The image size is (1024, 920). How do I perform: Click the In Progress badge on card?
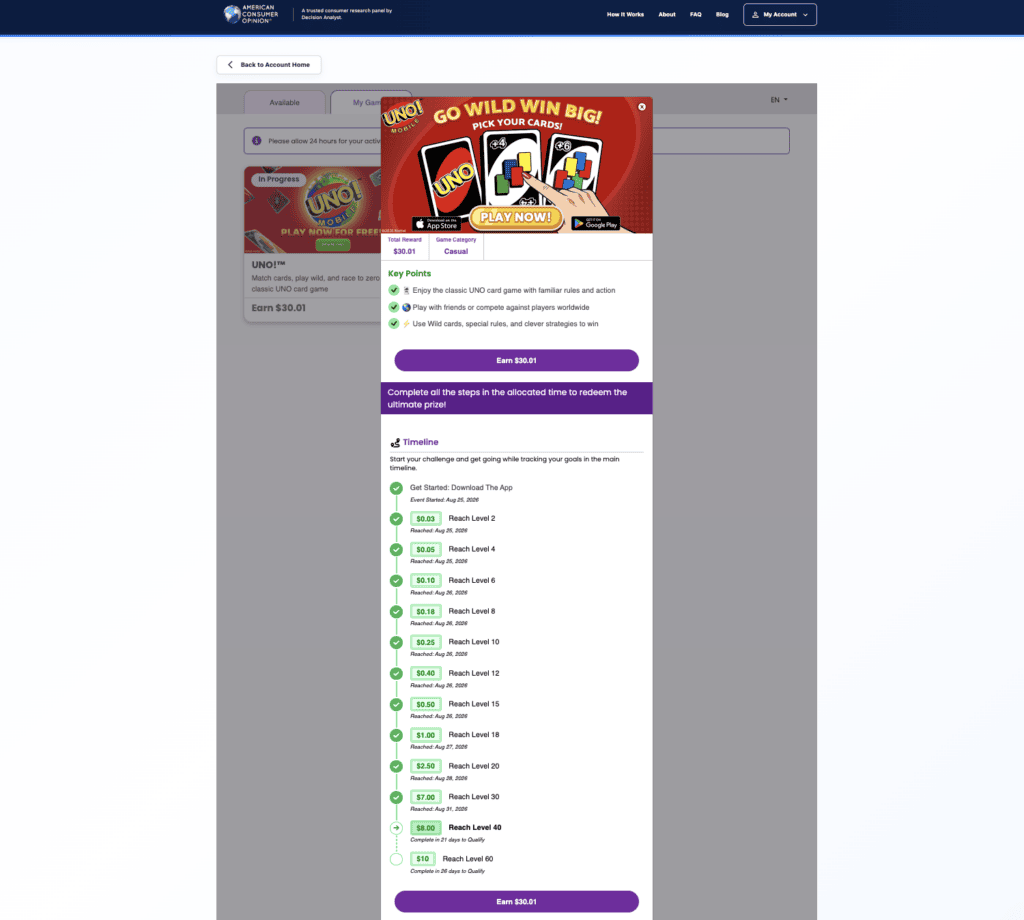[278, 179]
